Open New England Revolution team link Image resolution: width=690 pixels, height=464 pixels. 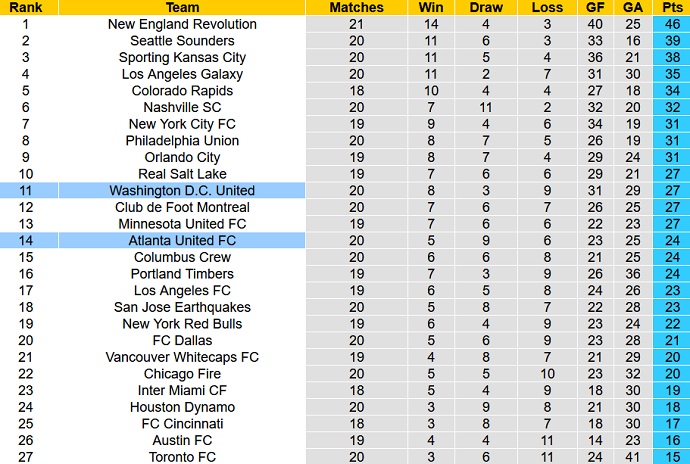point(181,24)
